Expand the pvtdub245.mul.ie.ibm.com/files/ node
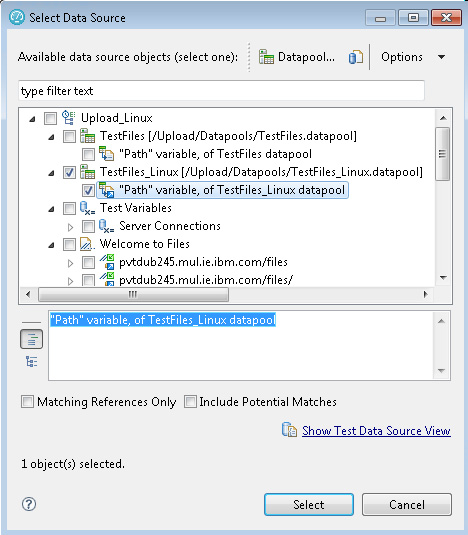Image resolution: width=468 pixels, height=535 pixels. [70, 281]
